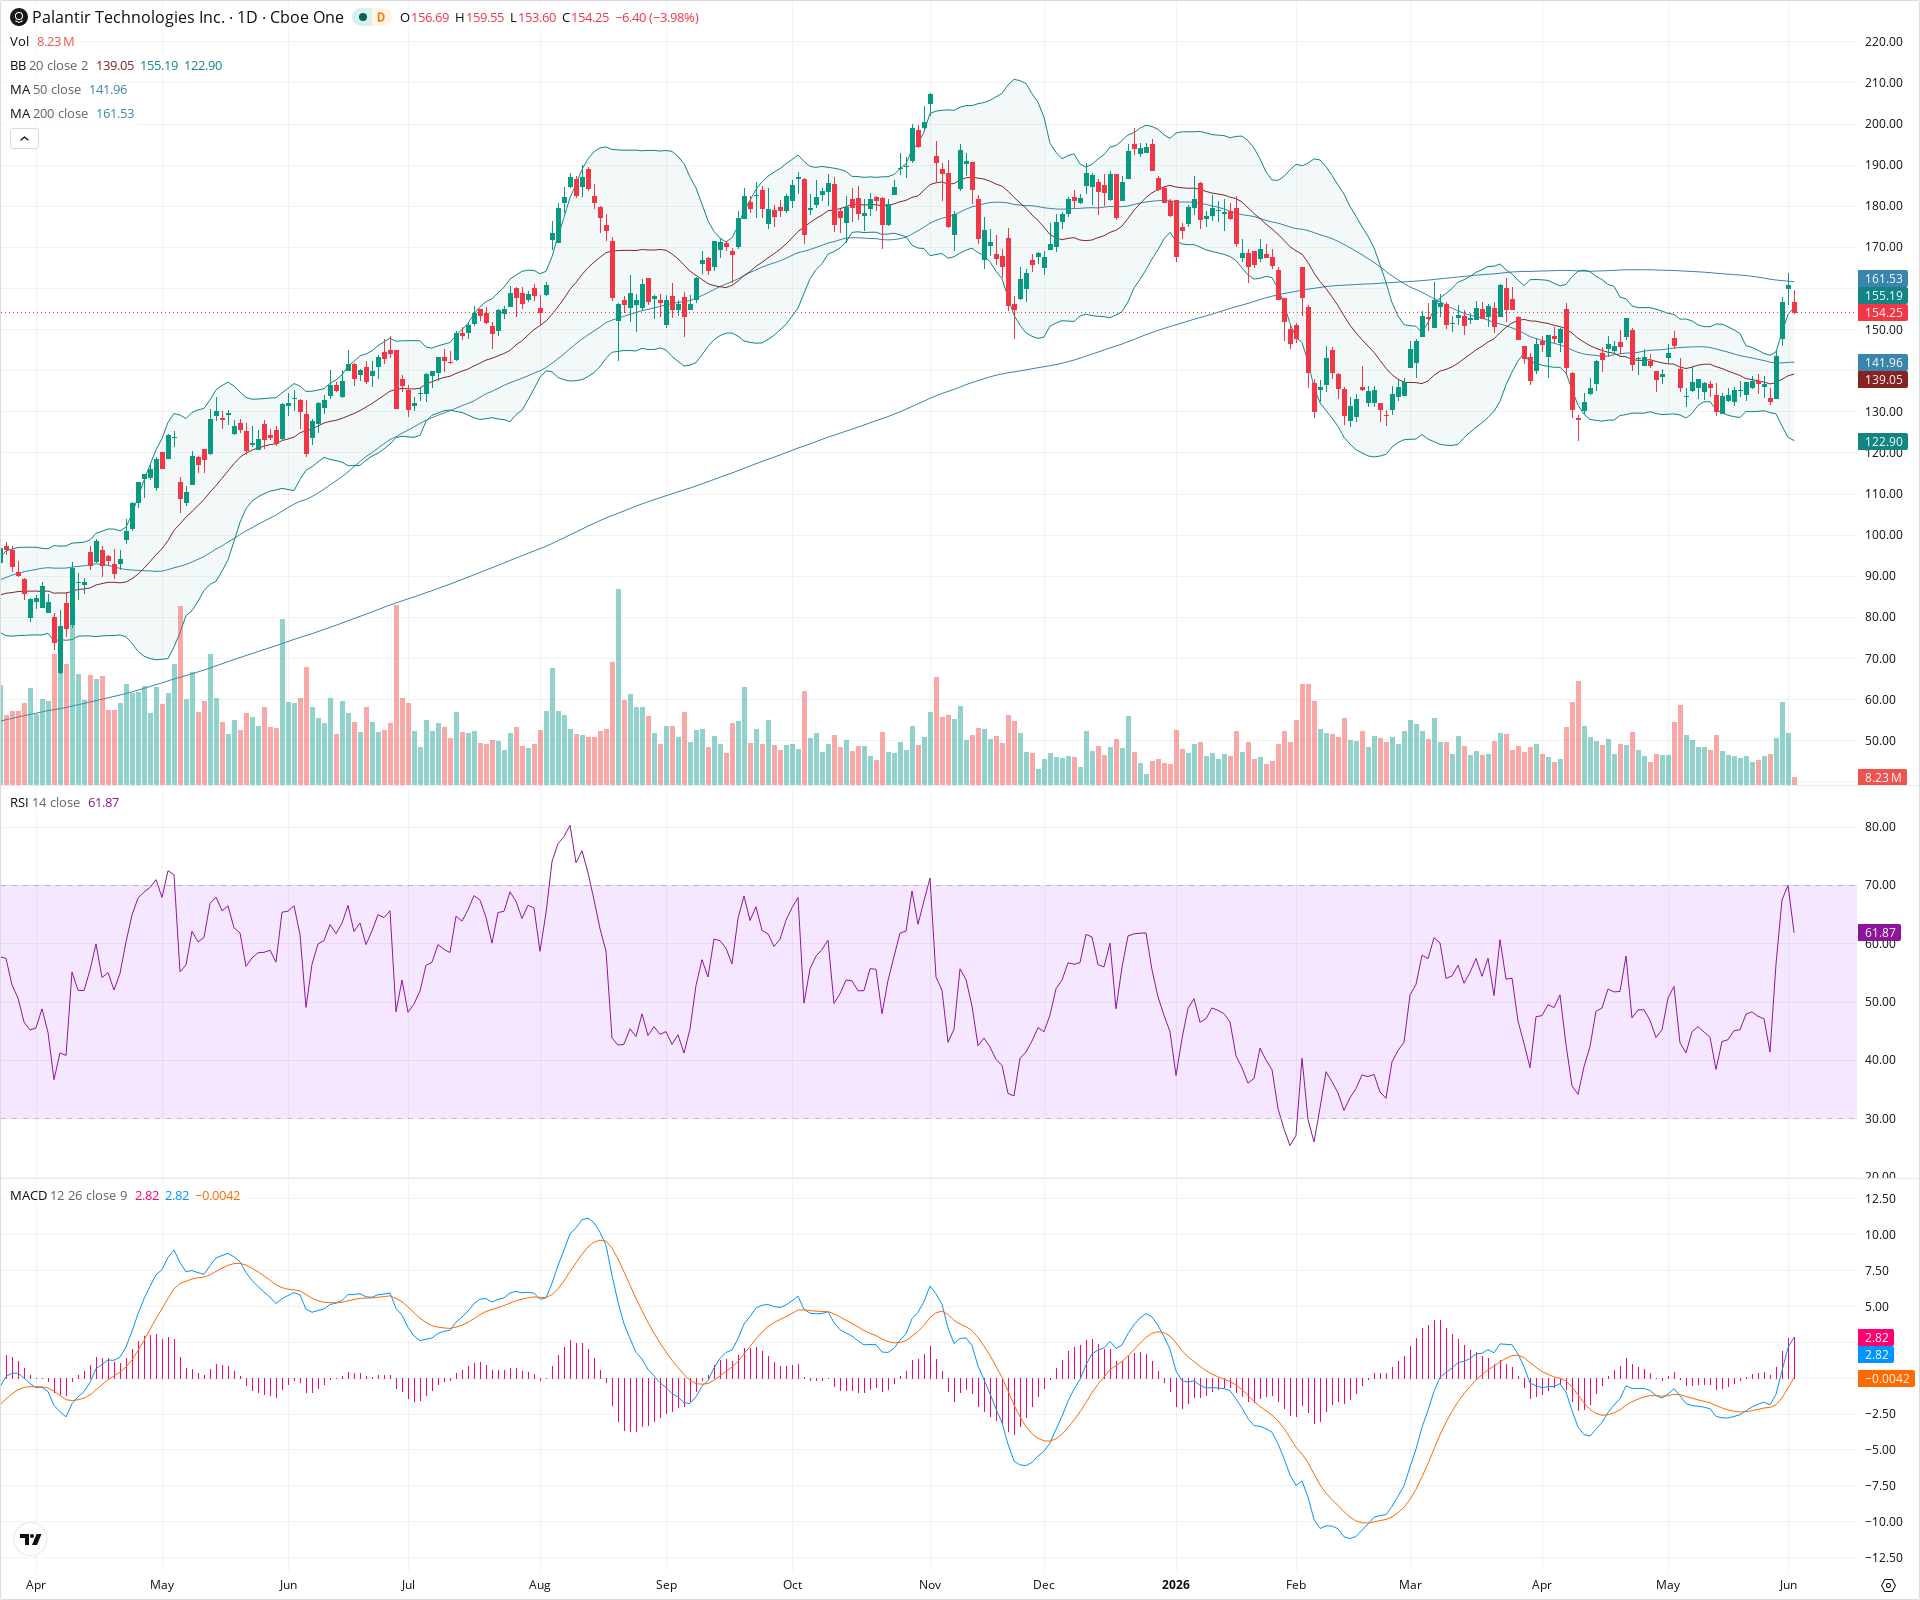Click the 100.00 price scale label
Viewport: 1920px width, 1600px height.
(x=1884, y=534)
